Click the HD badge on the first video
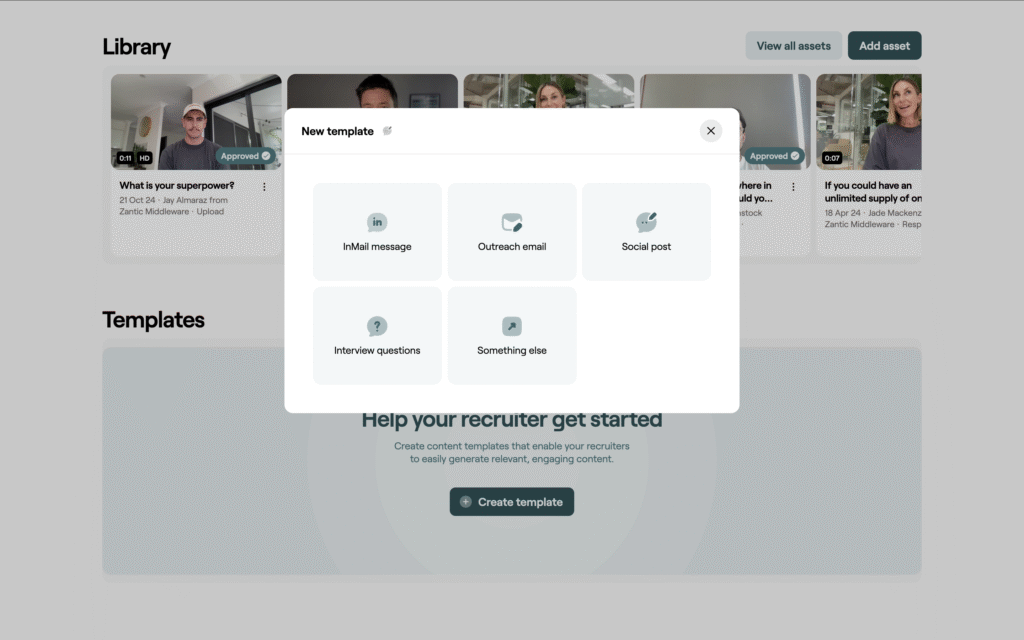Image resolution: width=1024 pixels, height=640 pixels. click(144, 158)
